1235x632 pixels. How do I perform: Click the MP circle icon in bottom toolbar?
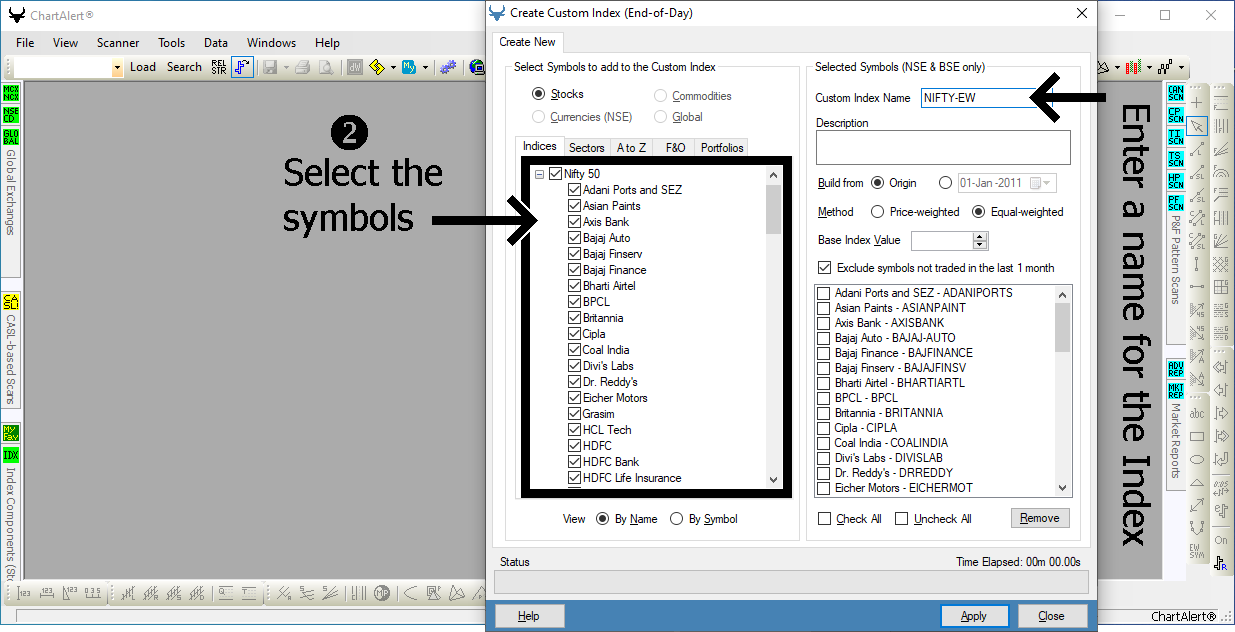(381, 593)
